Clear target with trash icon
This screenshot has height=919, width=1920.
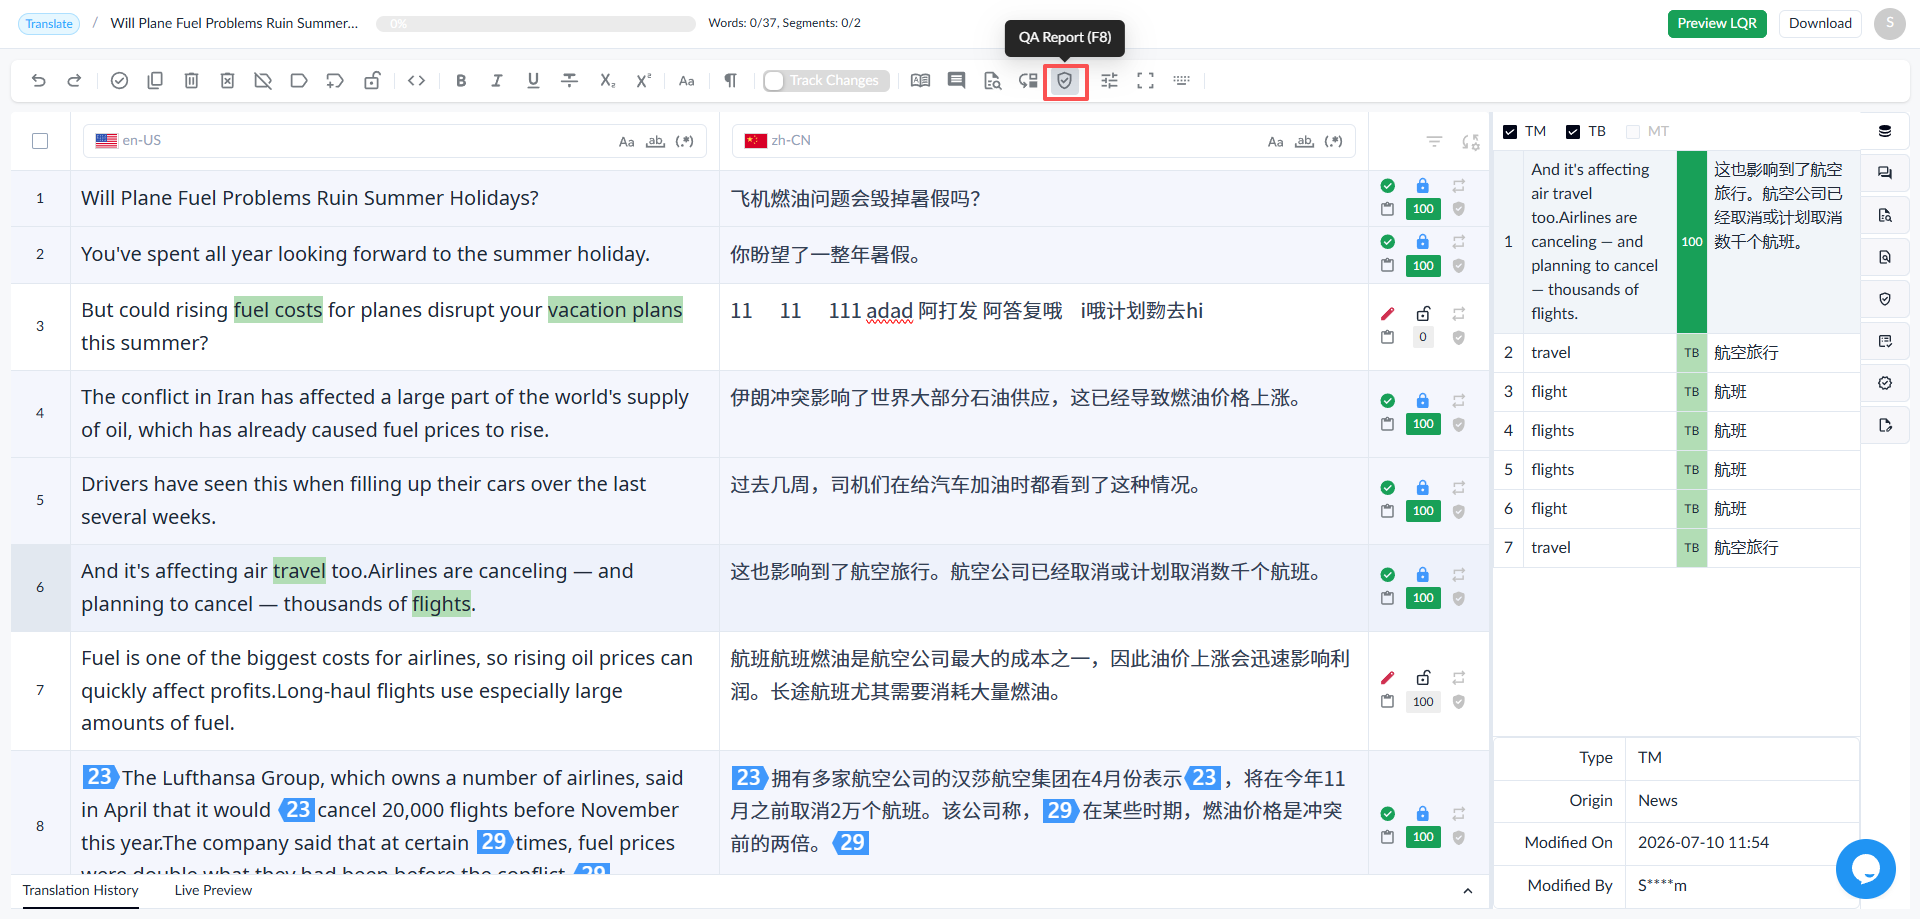[x=191, y=81]
